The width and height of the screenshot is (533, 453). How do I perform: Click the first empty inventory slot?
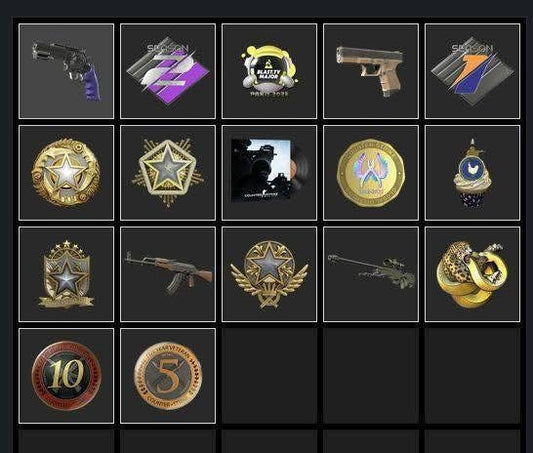(x=269, y=376)
